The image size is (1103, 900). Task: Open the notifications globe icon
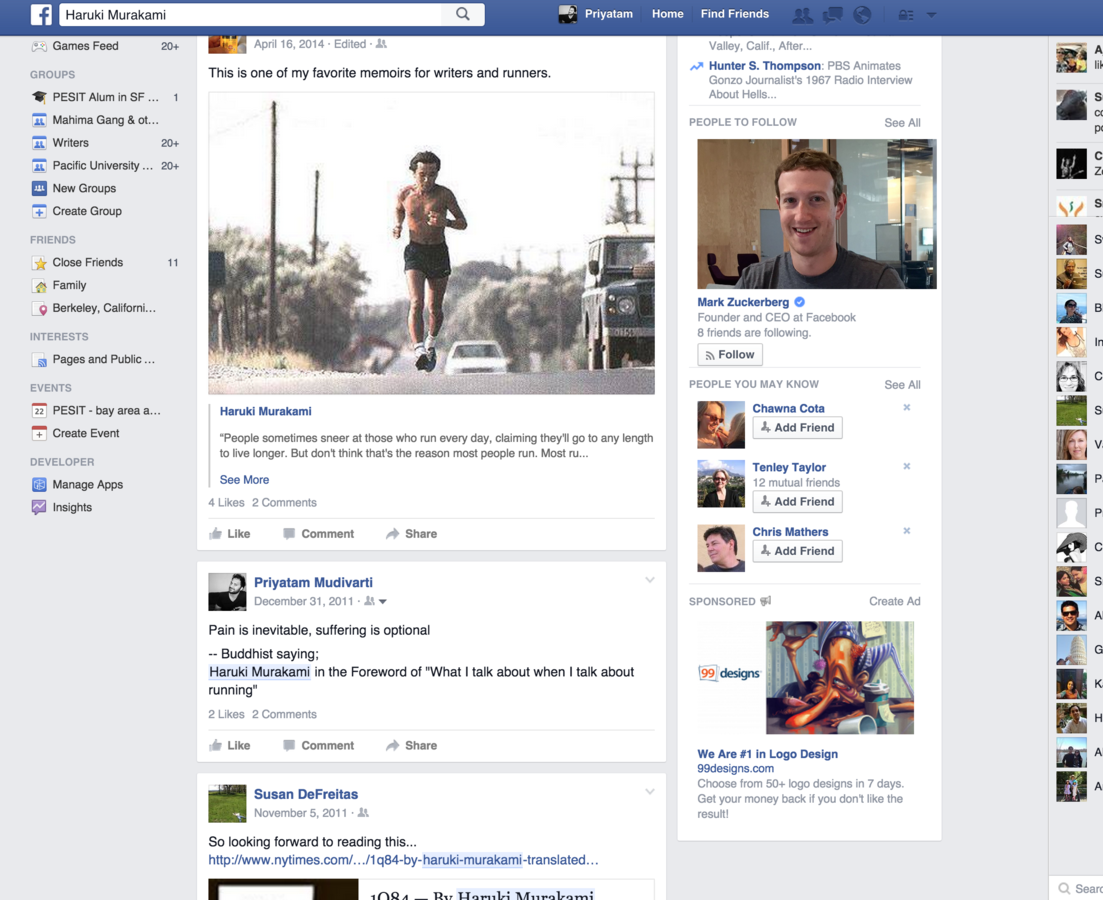[862, 15]
